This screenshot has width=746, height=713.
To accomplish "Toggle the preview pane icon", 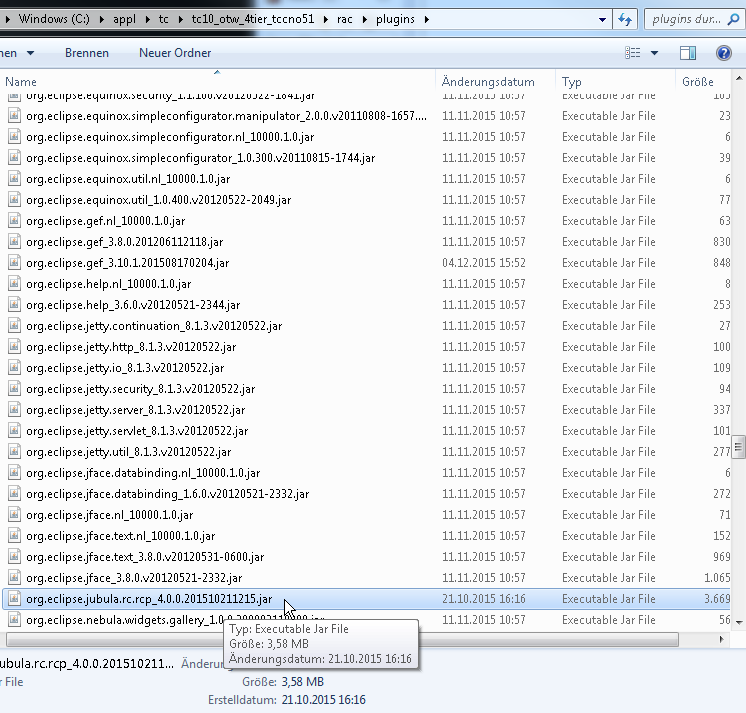I will (x=687, y=53).
